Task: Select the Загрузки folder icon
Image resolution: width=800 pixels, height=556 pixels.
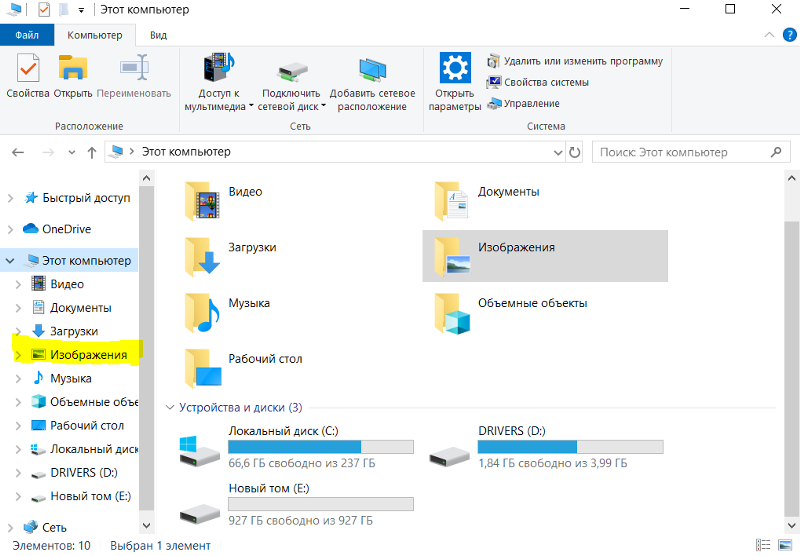Action: pyautogui.click(x=203, y=257)
